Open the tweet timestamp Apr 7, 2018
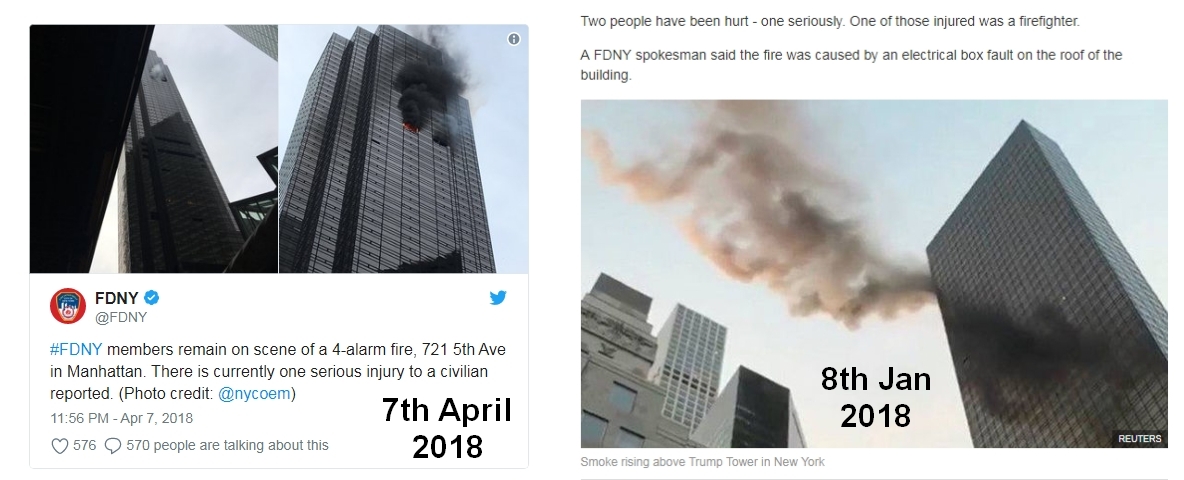The image size is (1184, 480). coord(122,418)
